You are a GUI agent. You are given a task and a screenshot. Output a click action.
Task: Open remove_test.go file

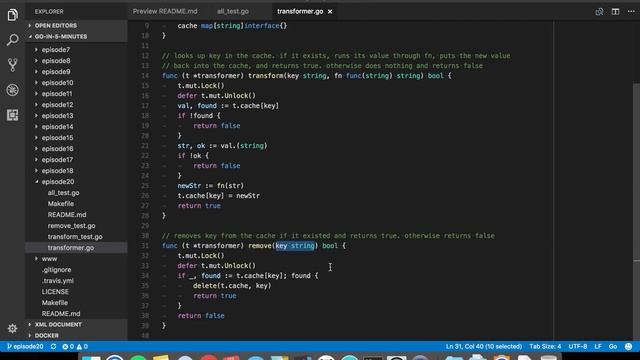tap(76, 226)
